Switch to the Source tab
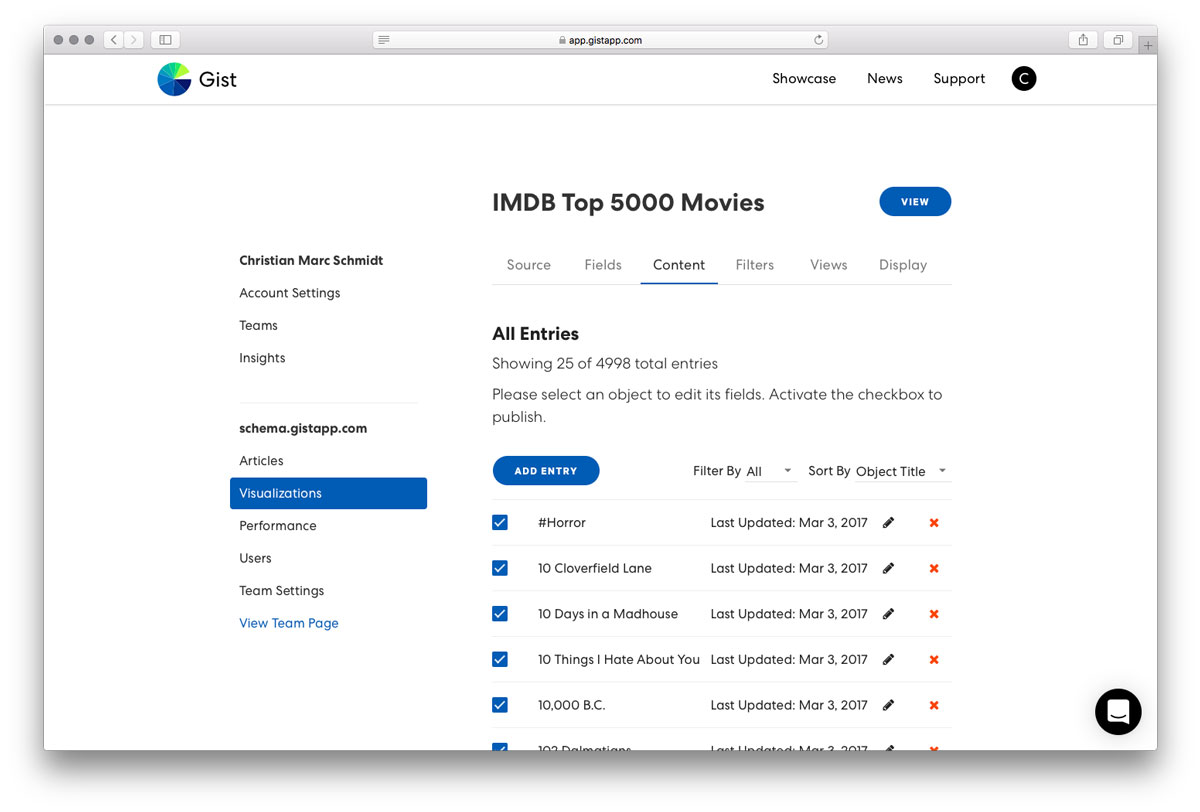 point(529,265)
